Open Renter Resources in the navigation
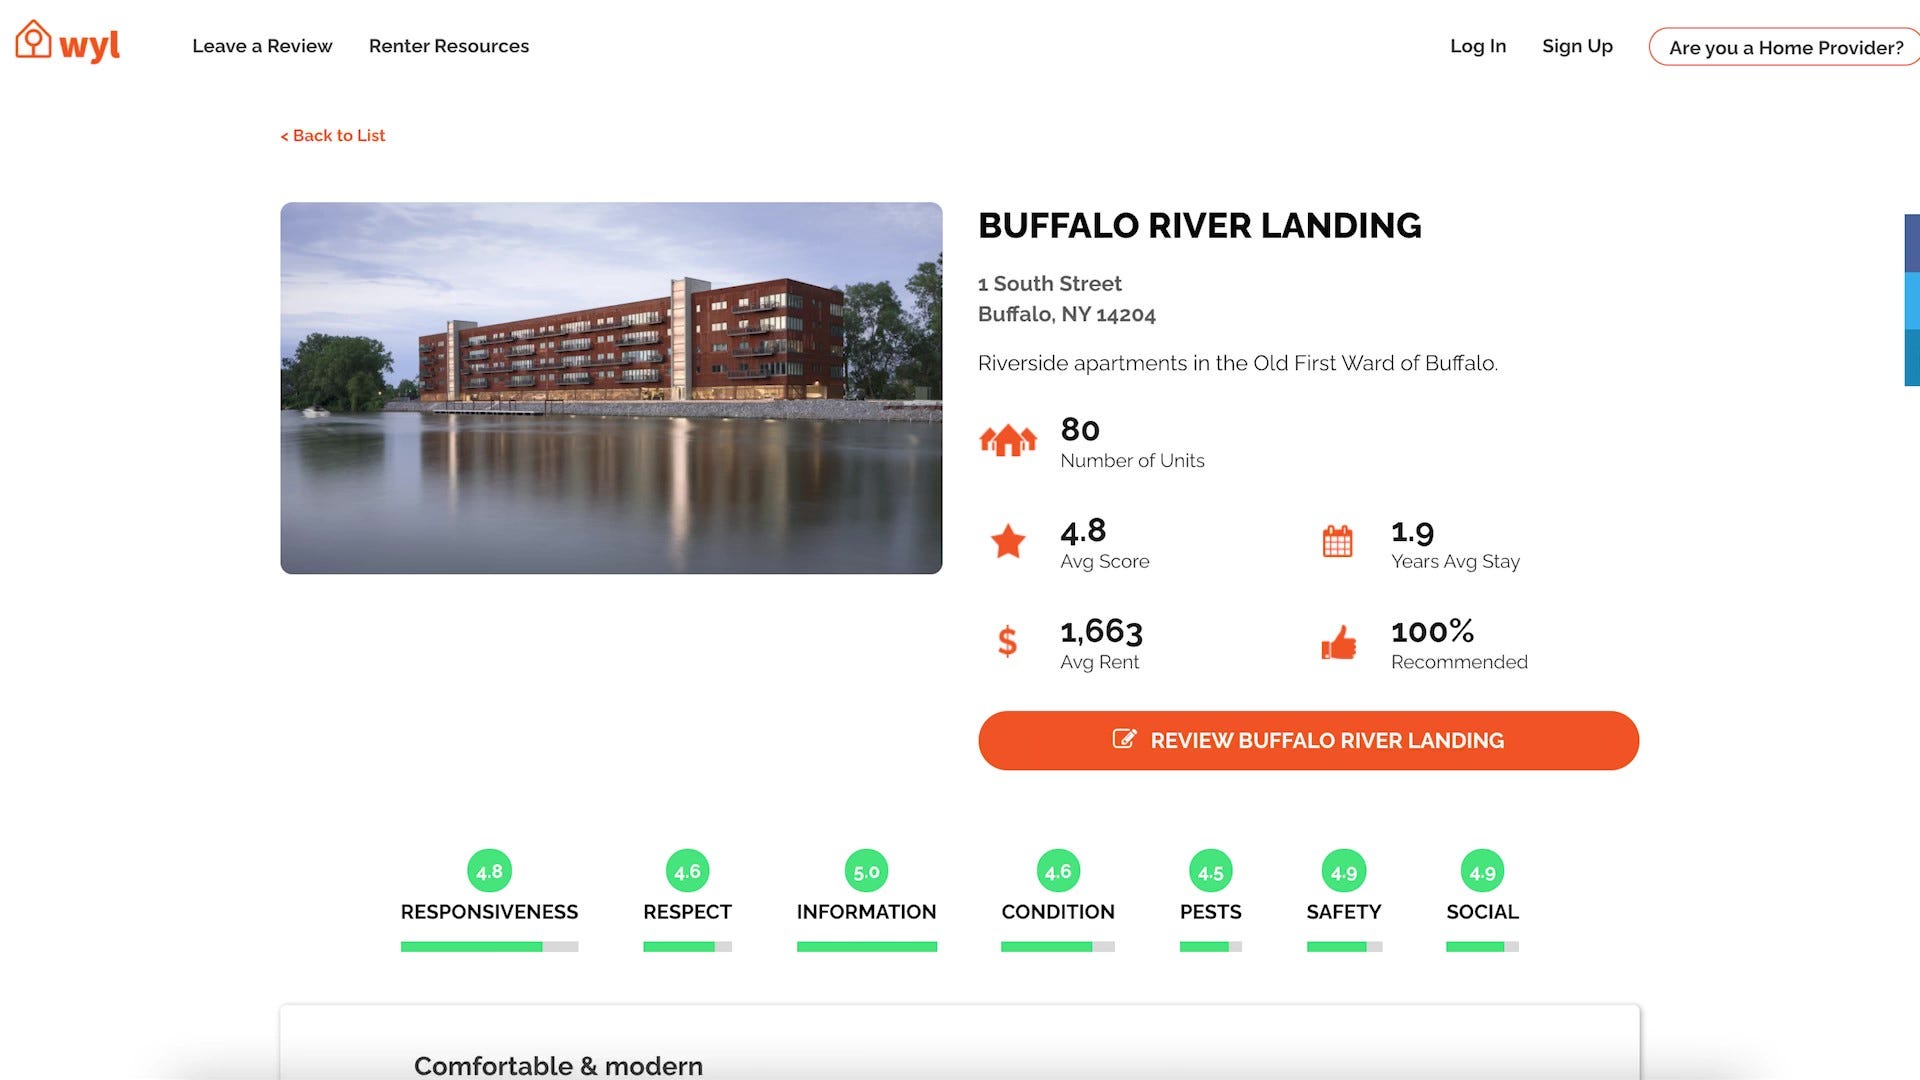 coord(448,46)
